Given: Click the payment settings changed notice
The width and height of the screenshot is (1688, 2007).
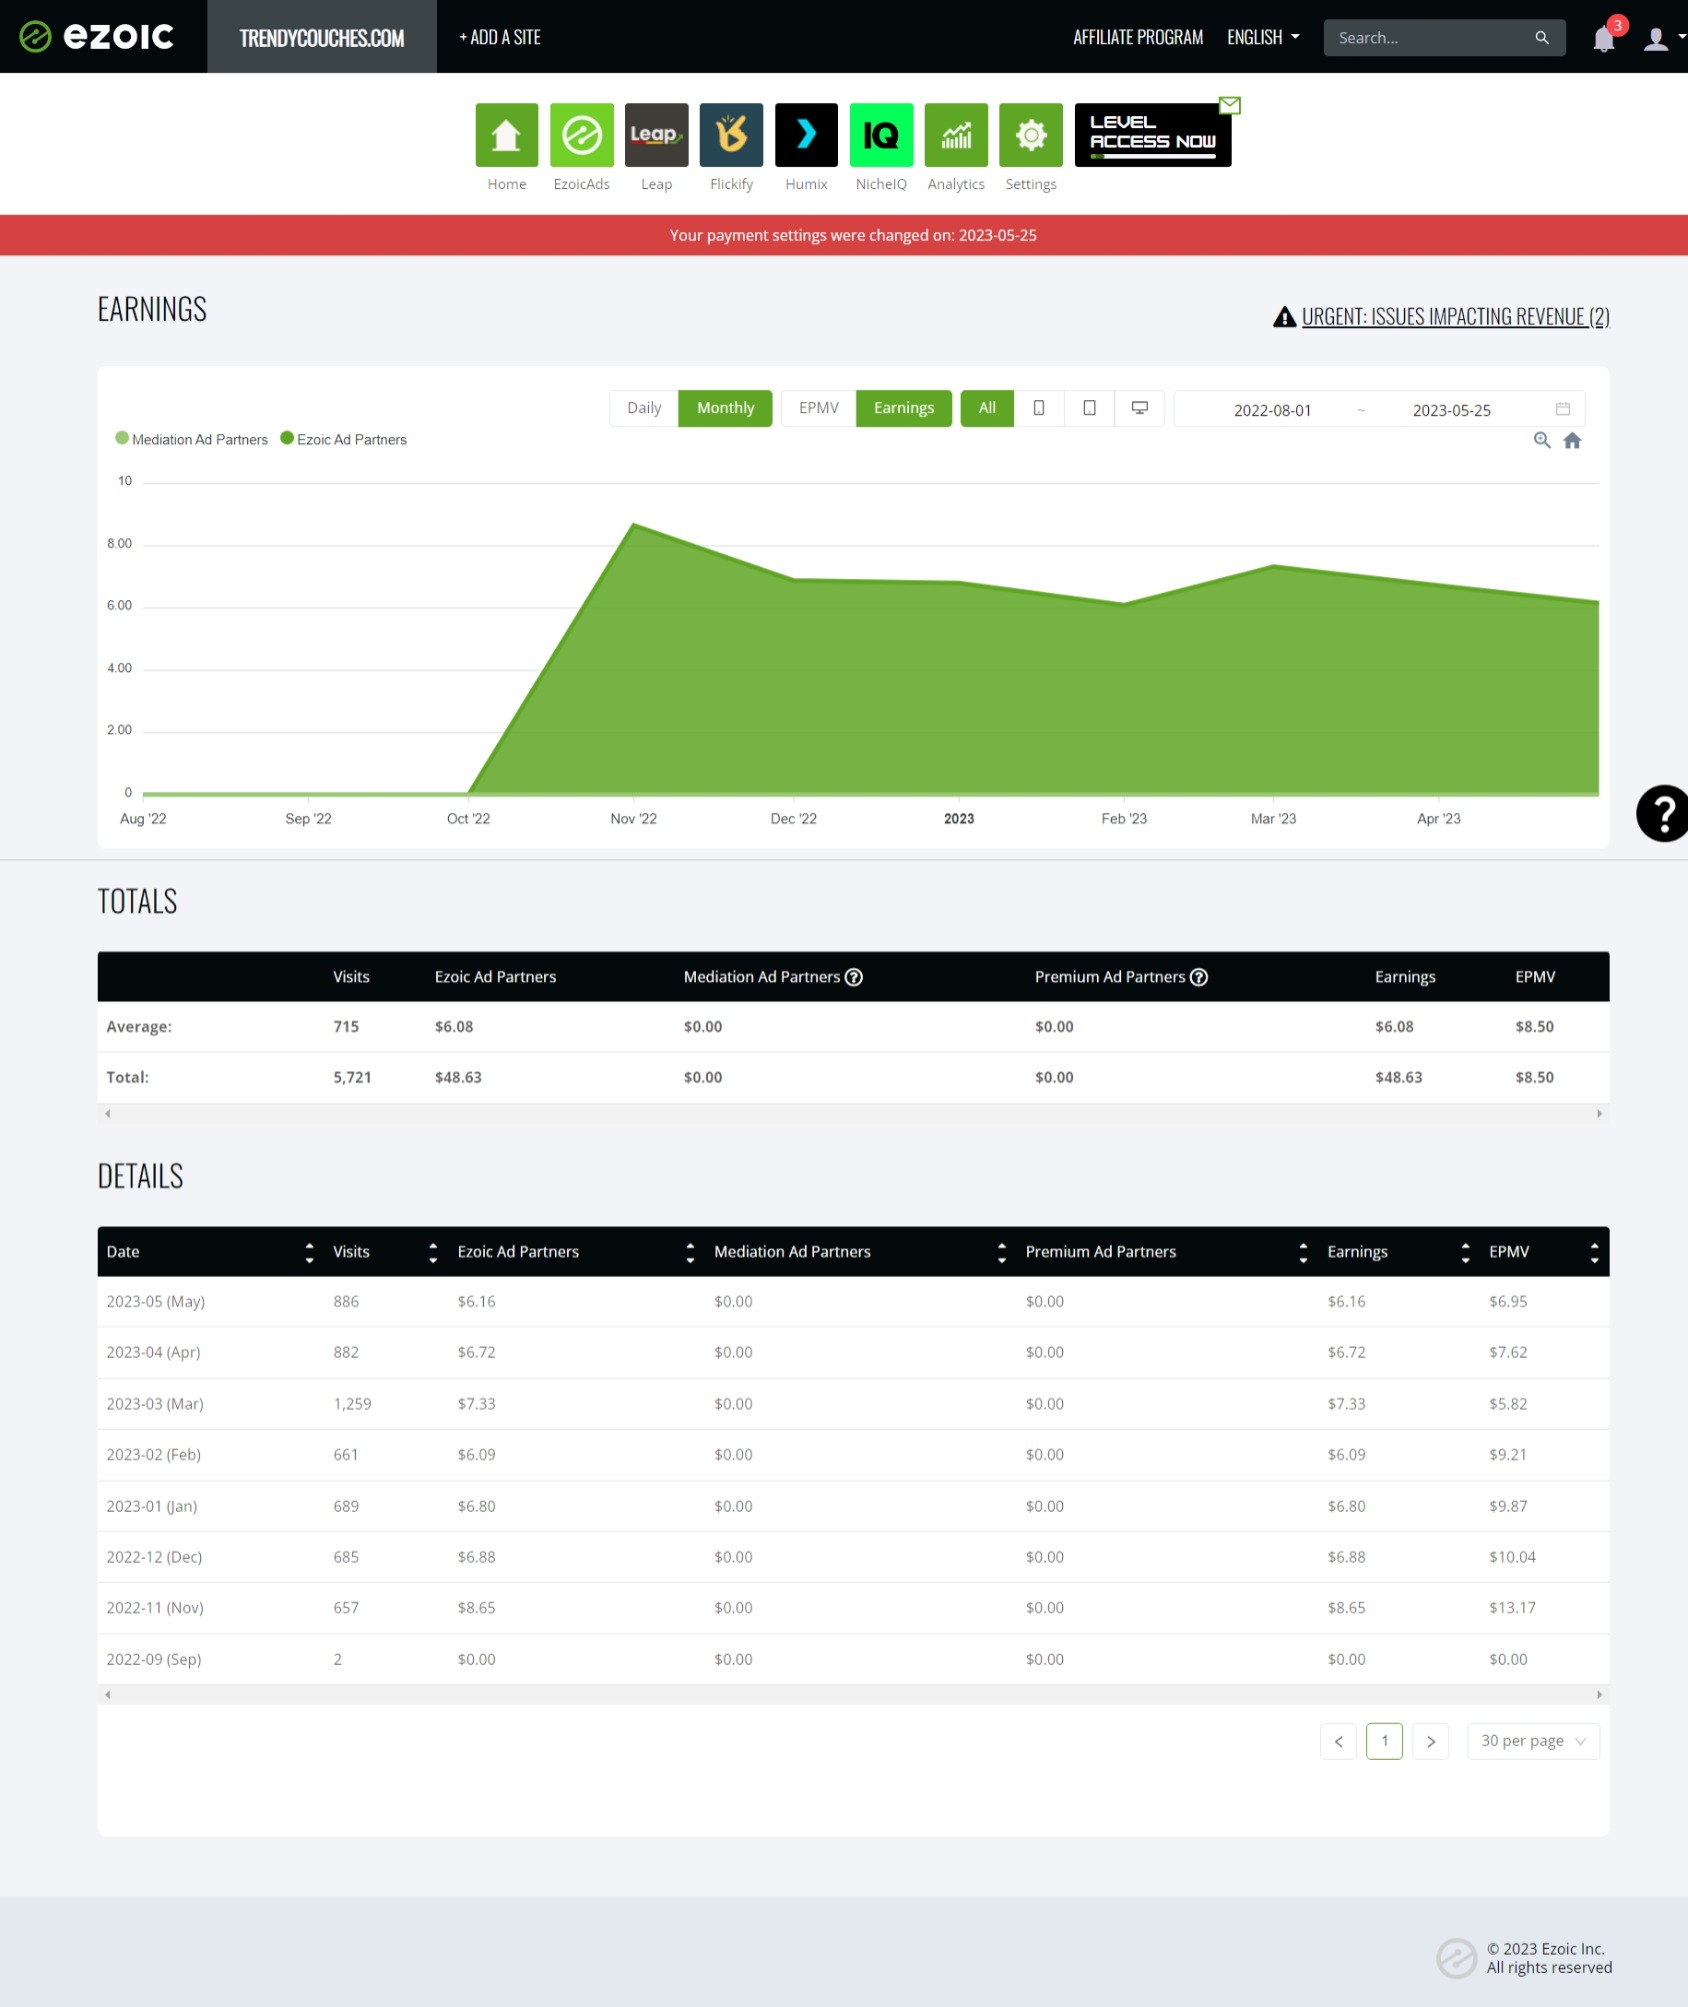Looking at the screenshot, I should pos(853,235).
